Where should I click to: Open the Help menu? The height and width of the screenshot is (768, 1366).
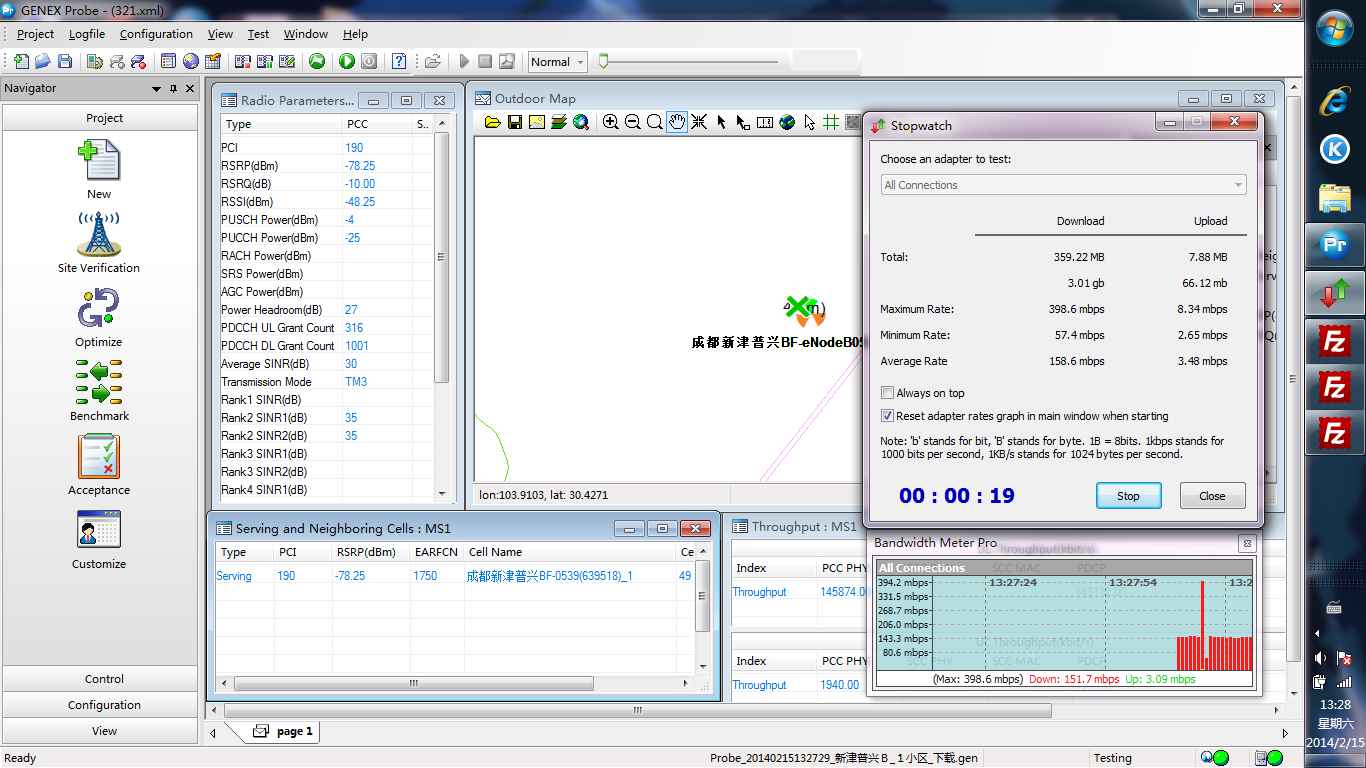[355, 34]
